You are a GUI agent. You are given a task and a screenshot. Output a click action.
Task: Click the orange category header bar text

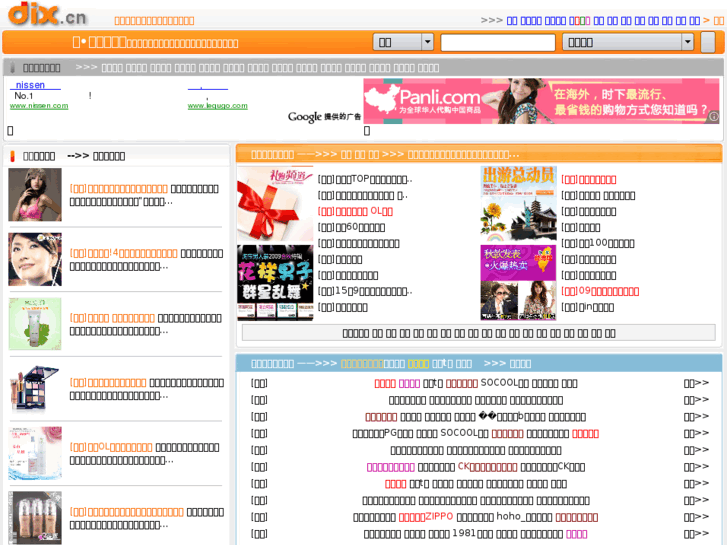click(x=385, y=154)
